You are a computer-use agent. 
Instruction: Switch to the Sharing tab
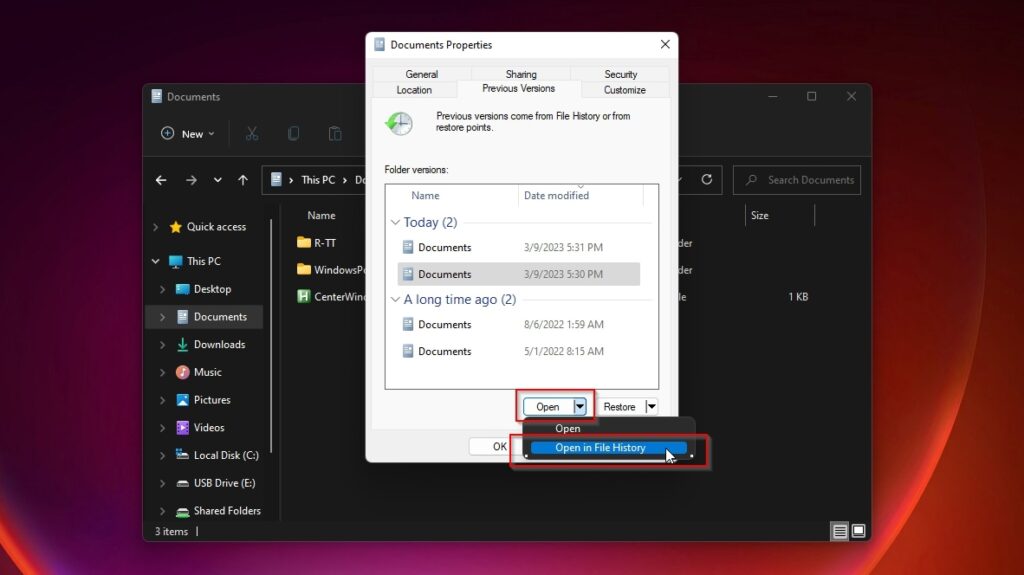pyautogui.click(x=520, y=74)
